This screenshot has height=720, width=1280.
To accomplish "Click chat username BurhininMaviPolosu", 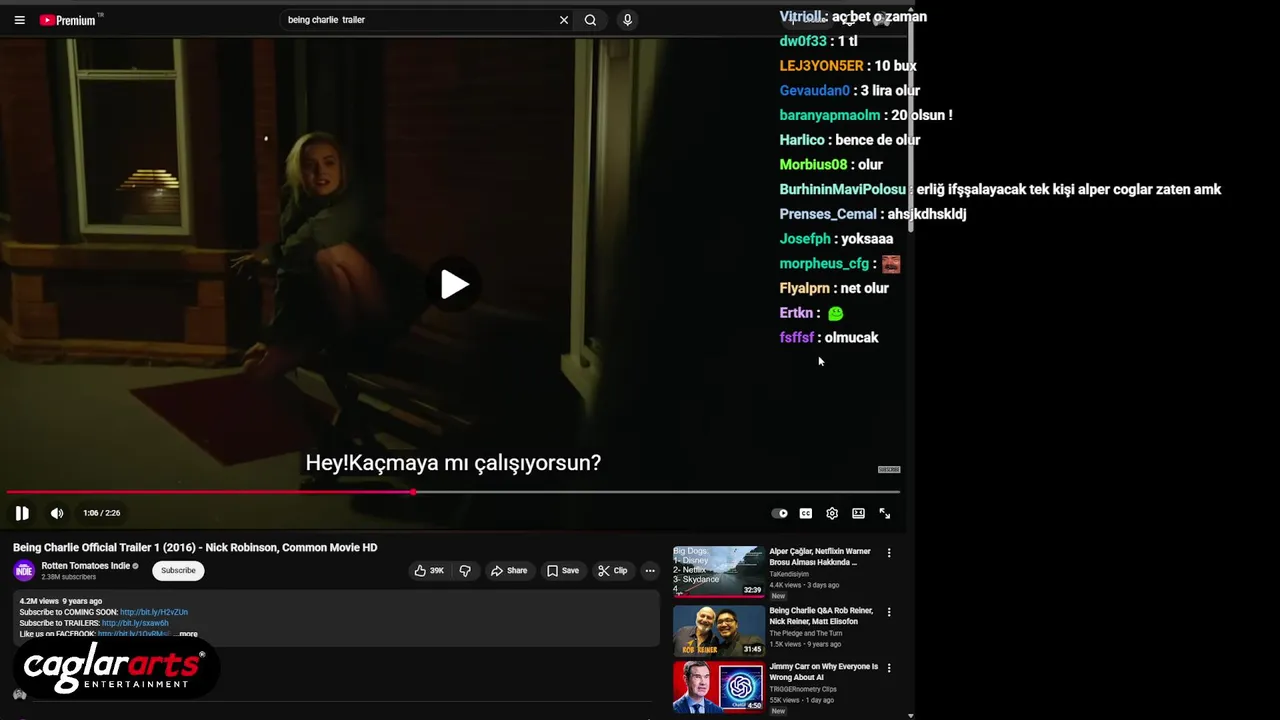I will pyautogui.click(x=843, y=189).
